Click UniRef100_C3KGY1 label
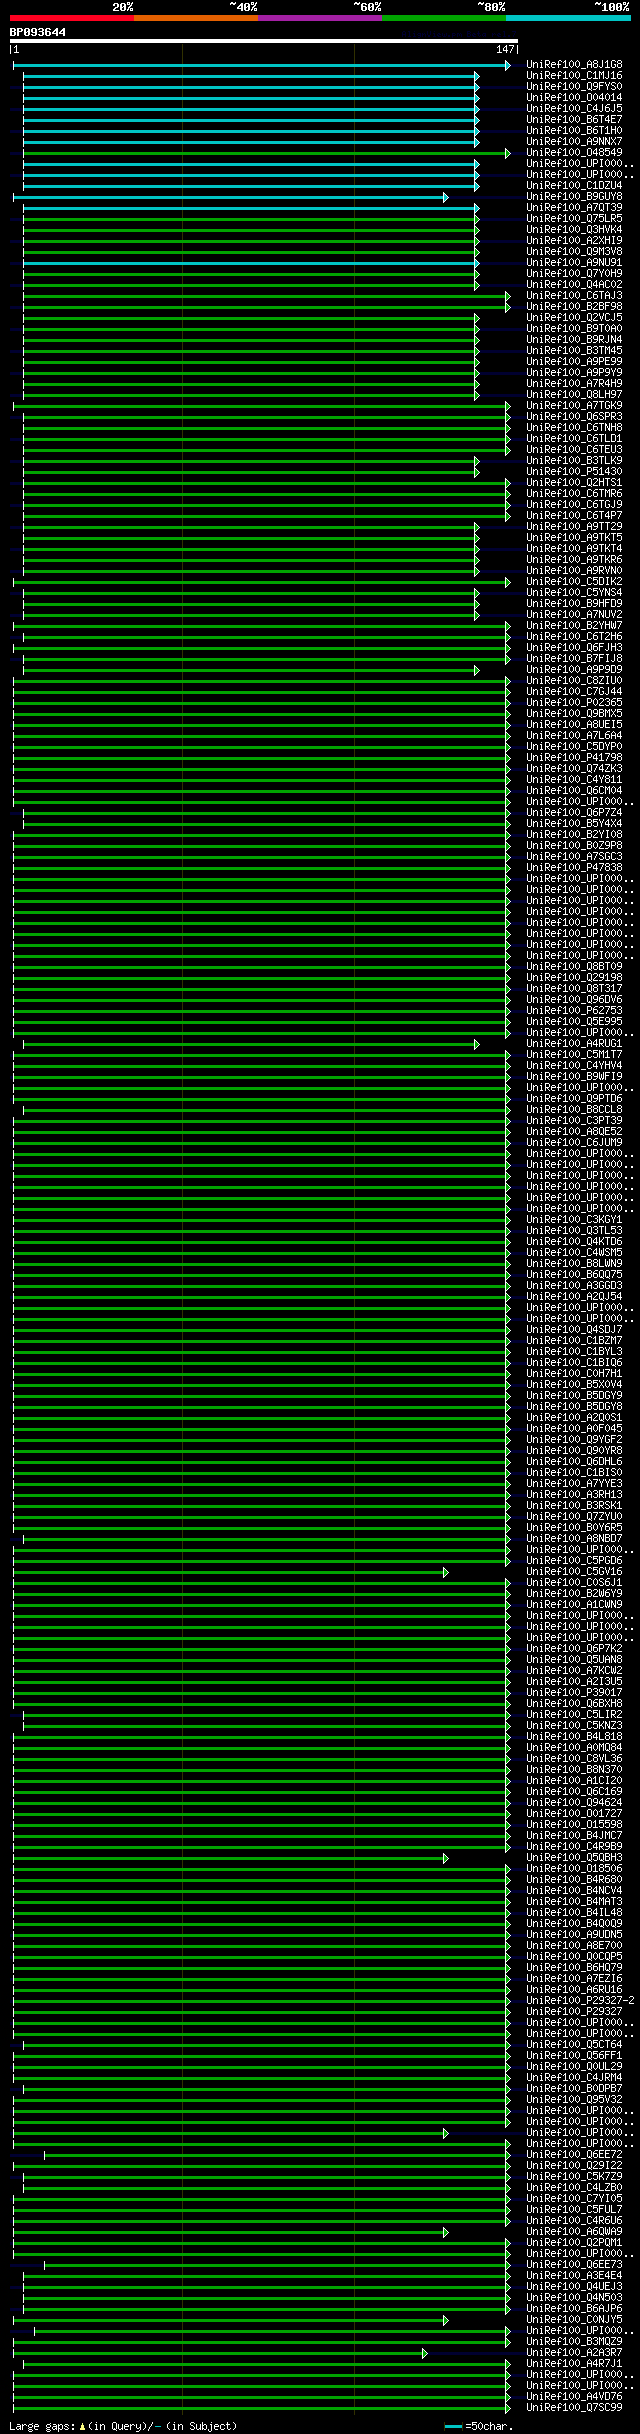 (574, 1220)
